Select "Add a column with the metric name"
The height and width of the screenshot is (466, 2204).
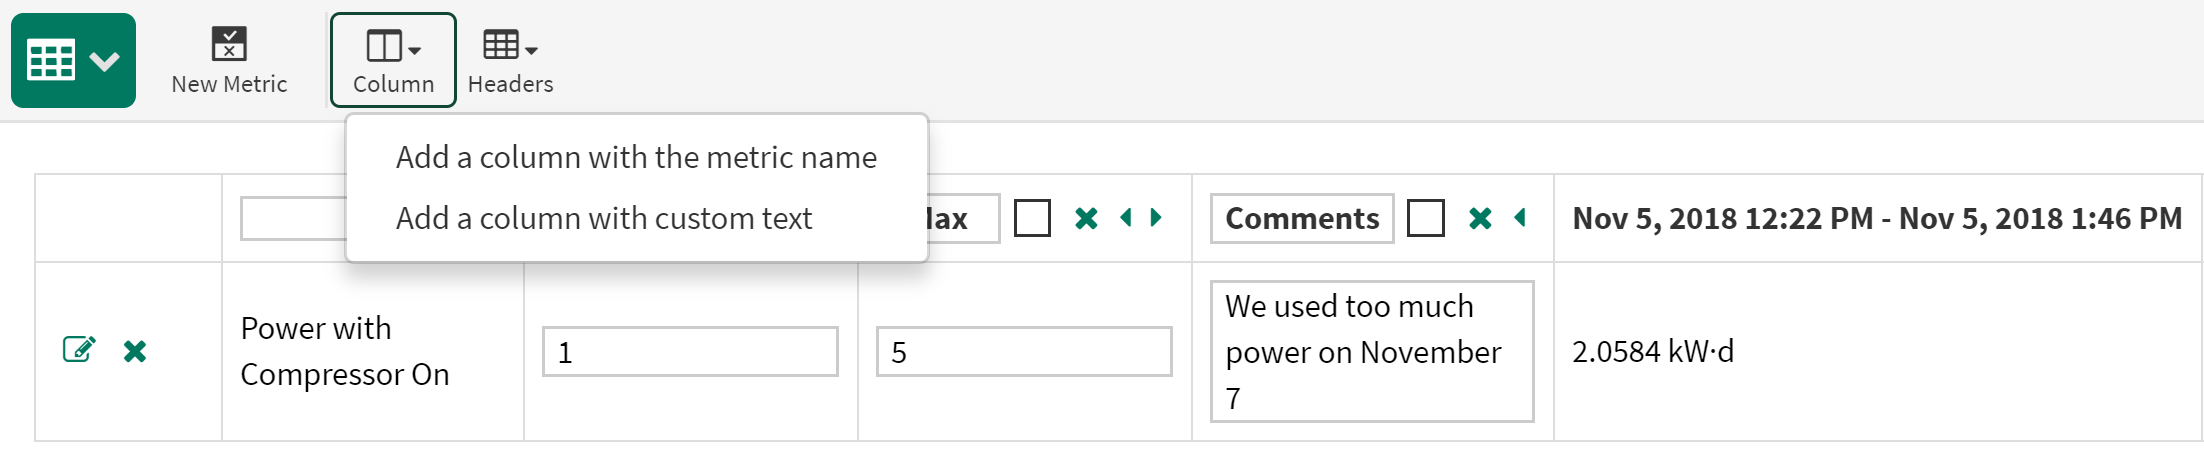(x=636, y=158)
